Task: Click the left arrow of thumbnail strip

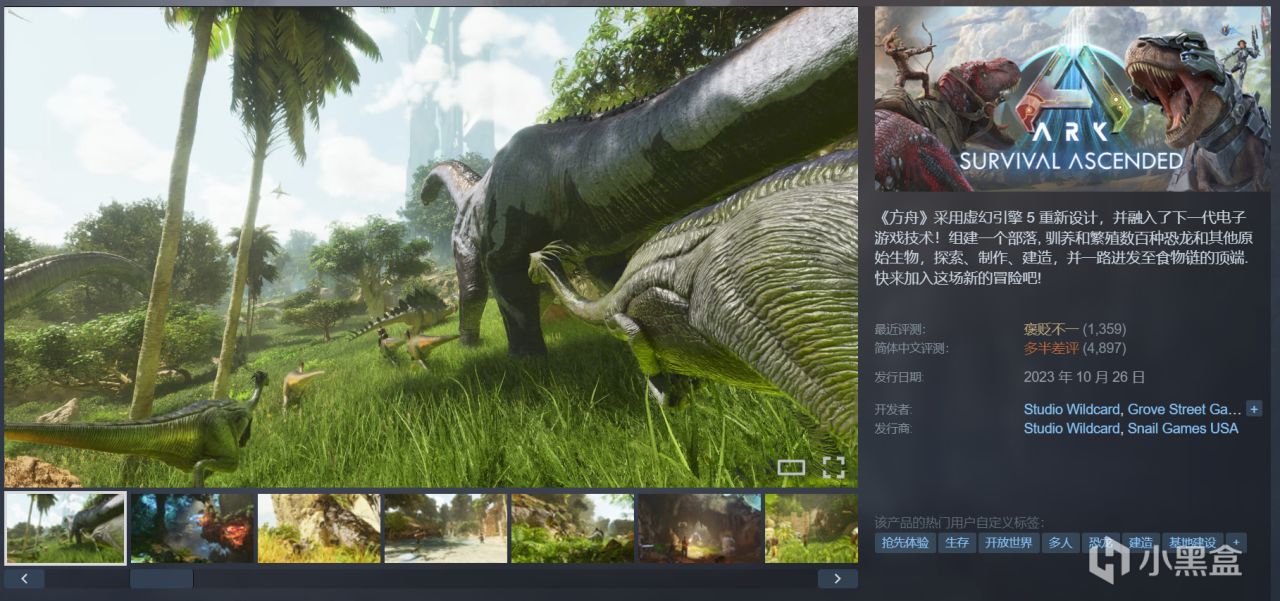Action: pyautogui.click(x=24, y=578)
